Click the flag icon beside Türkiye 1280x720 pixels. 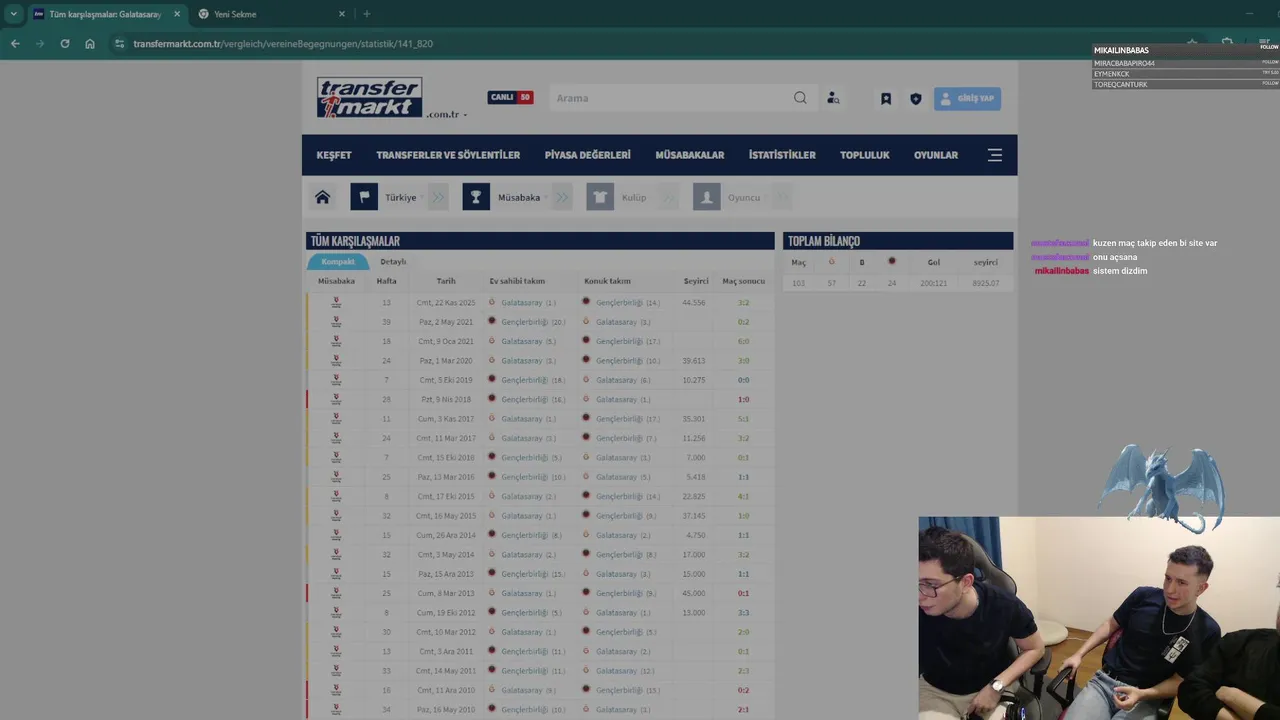[364, 197]
